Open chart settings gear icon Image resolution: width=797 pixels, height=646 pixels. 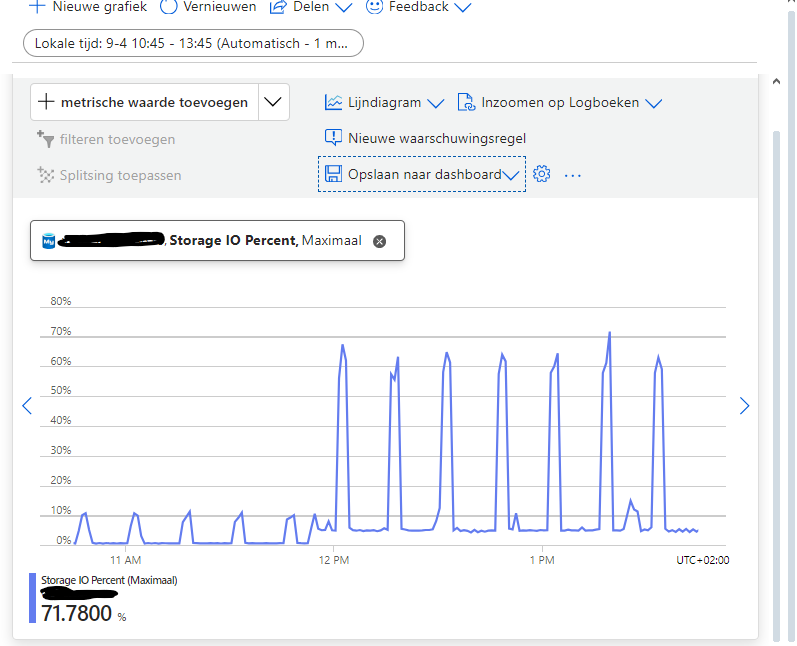coord(542,174)
